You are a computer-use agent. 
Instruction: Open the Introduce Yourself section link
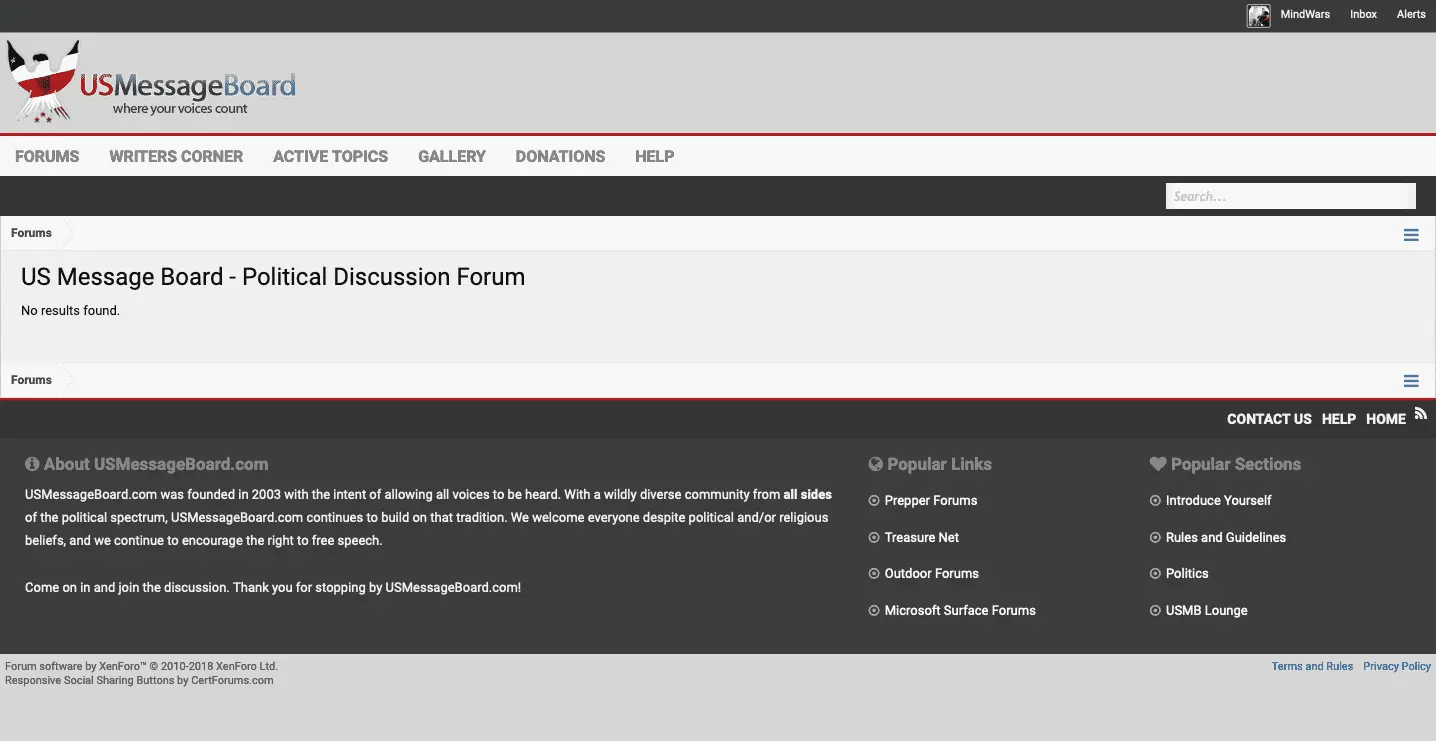pyautogui.click(x=1218, y=500)
